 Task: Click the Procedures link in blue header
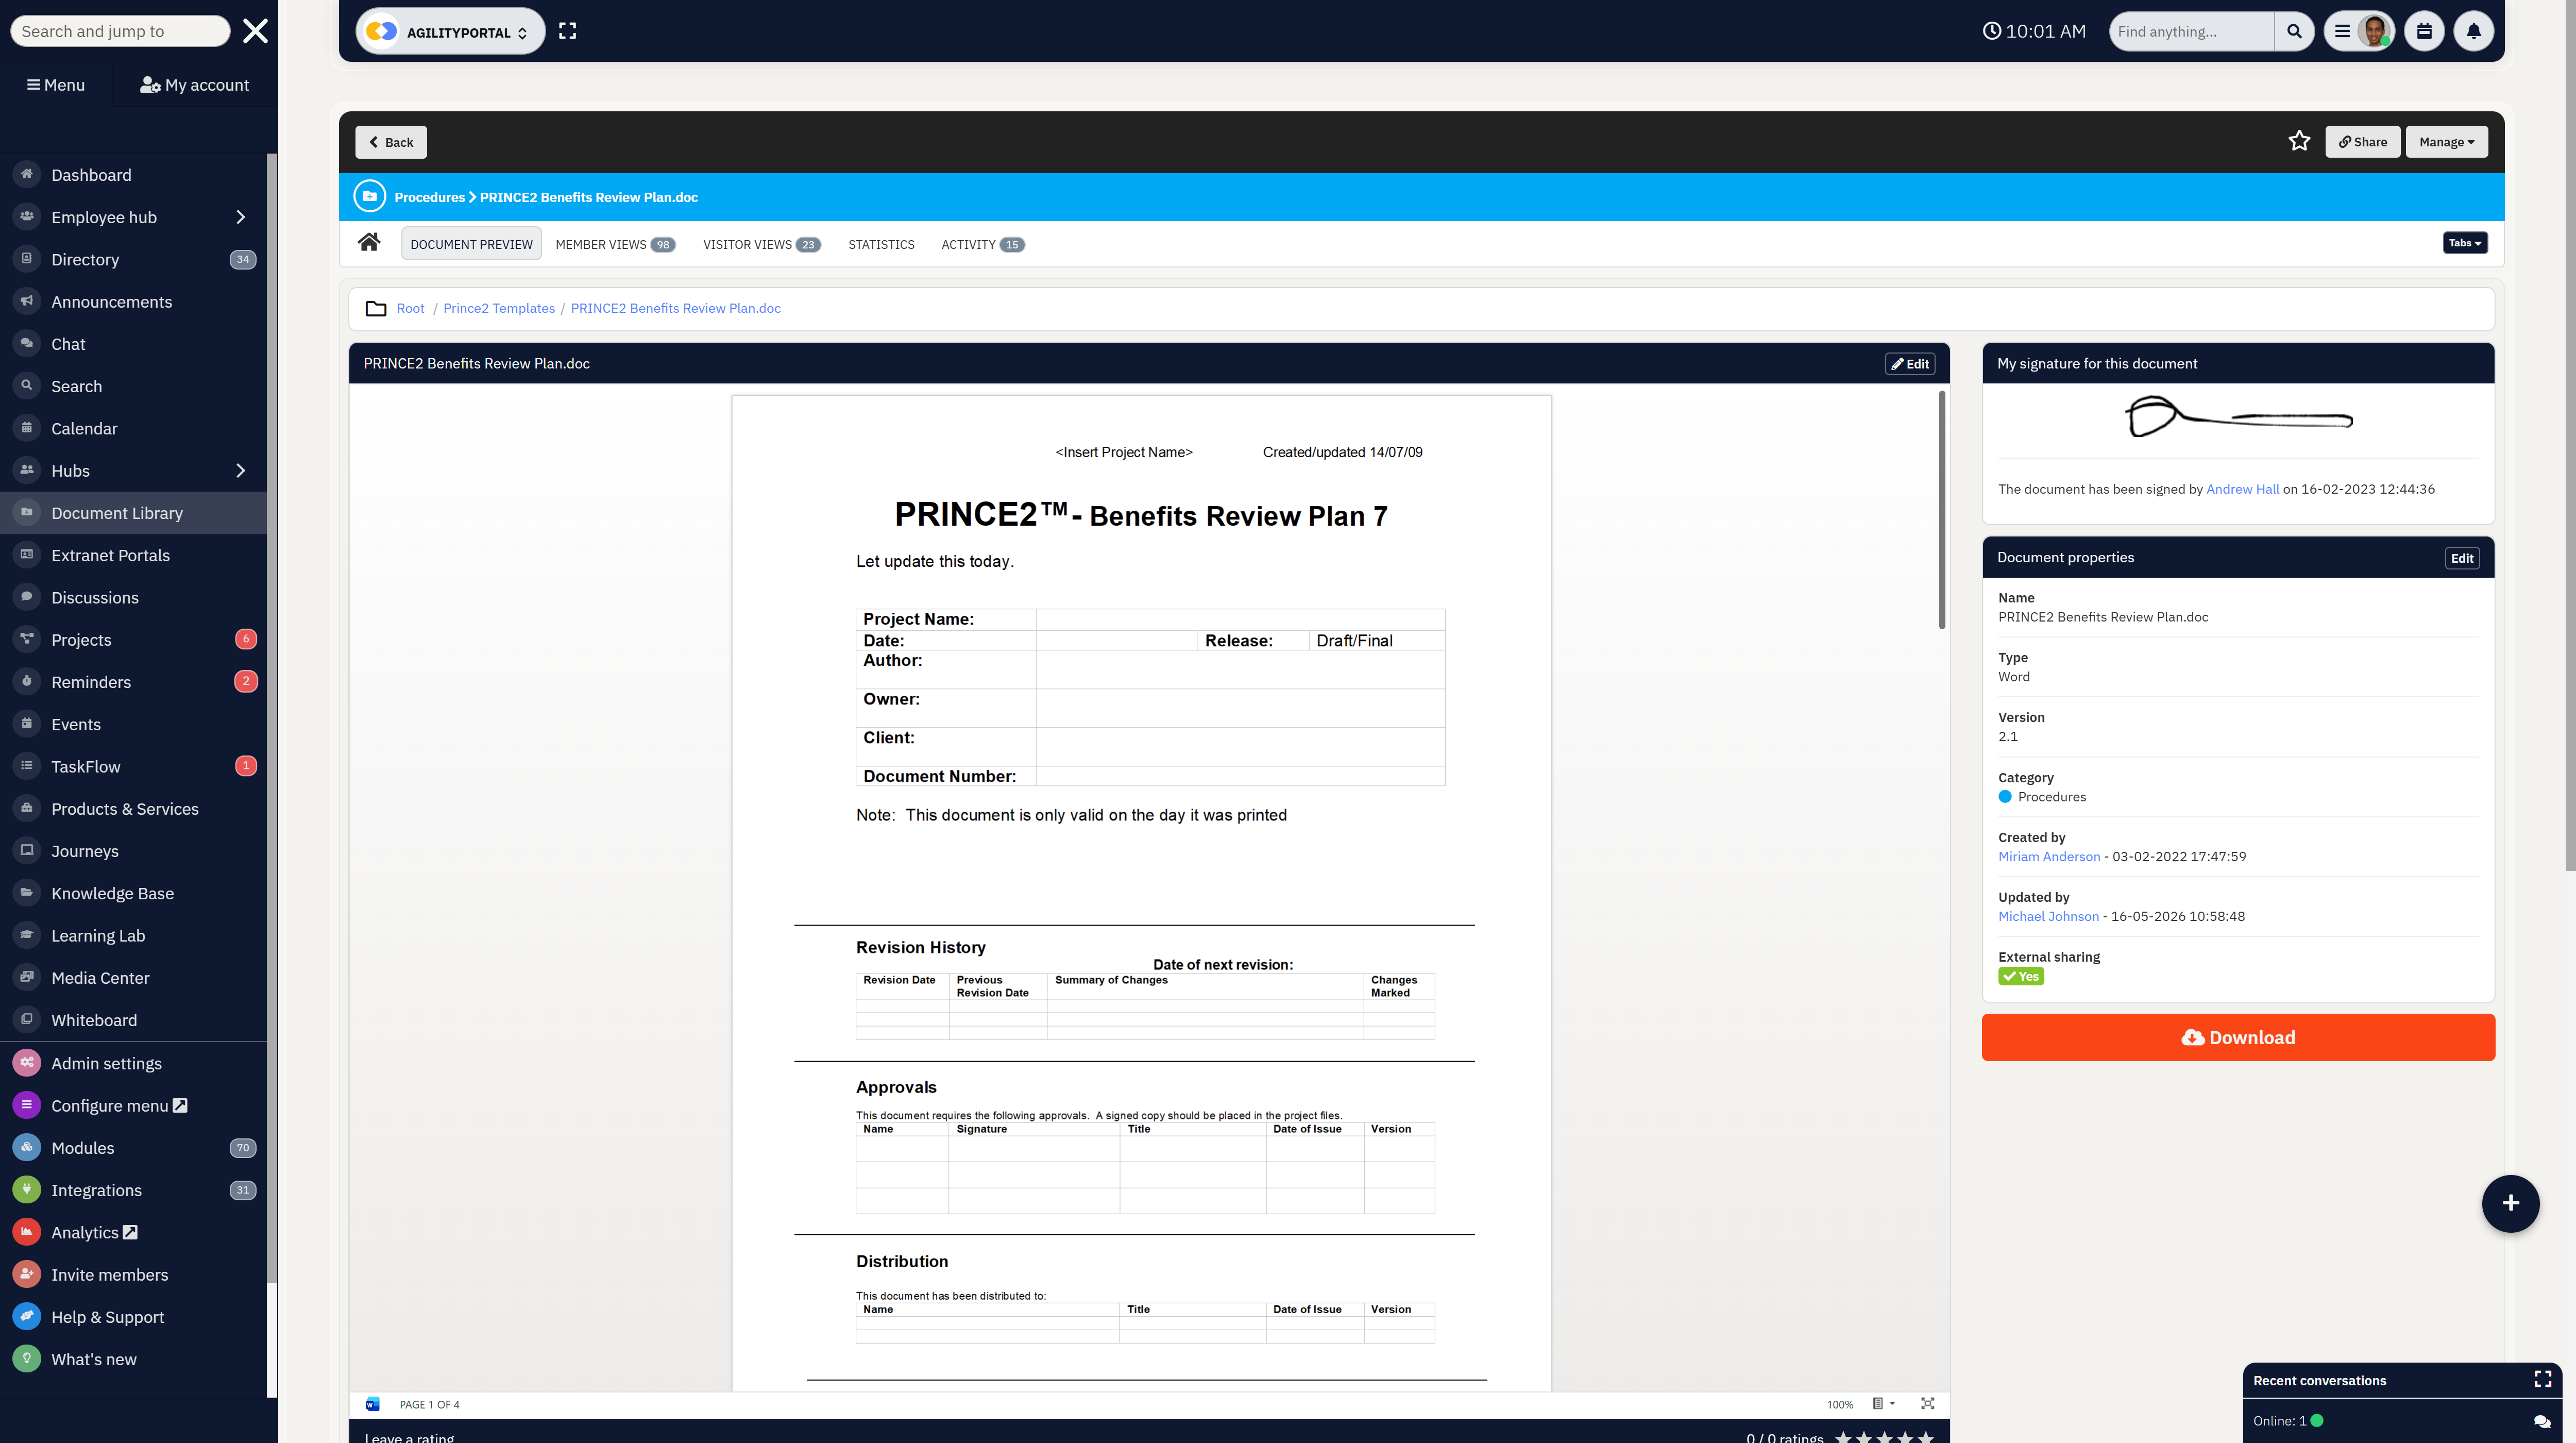[x=429, y=197]
